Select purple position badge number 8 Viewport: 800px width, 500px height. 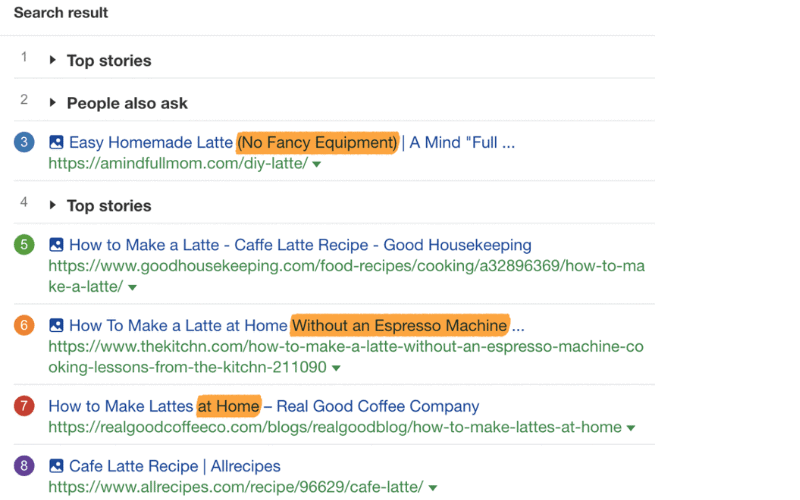[x=24, y=465]
